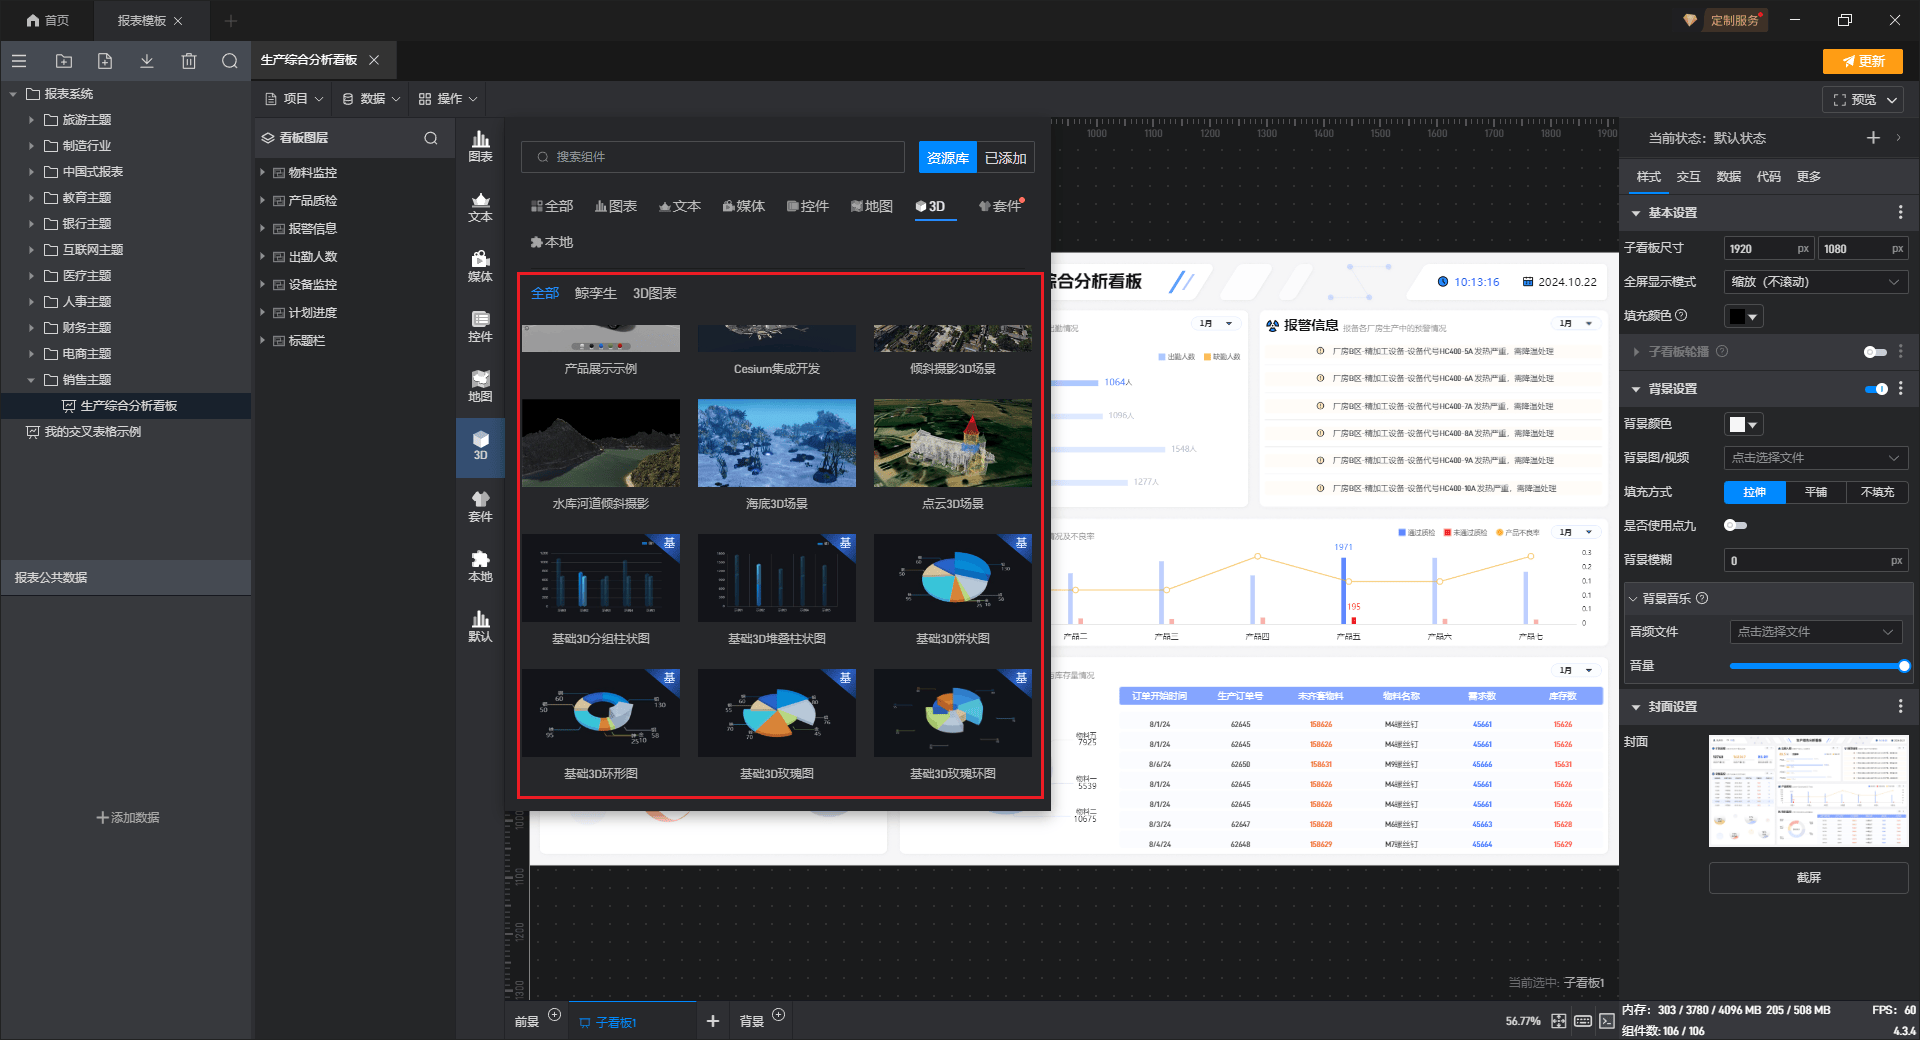1920x1040 pixels.
Task: Open the 填充颜色 color swatch
Action: (x=1743, y=316)
